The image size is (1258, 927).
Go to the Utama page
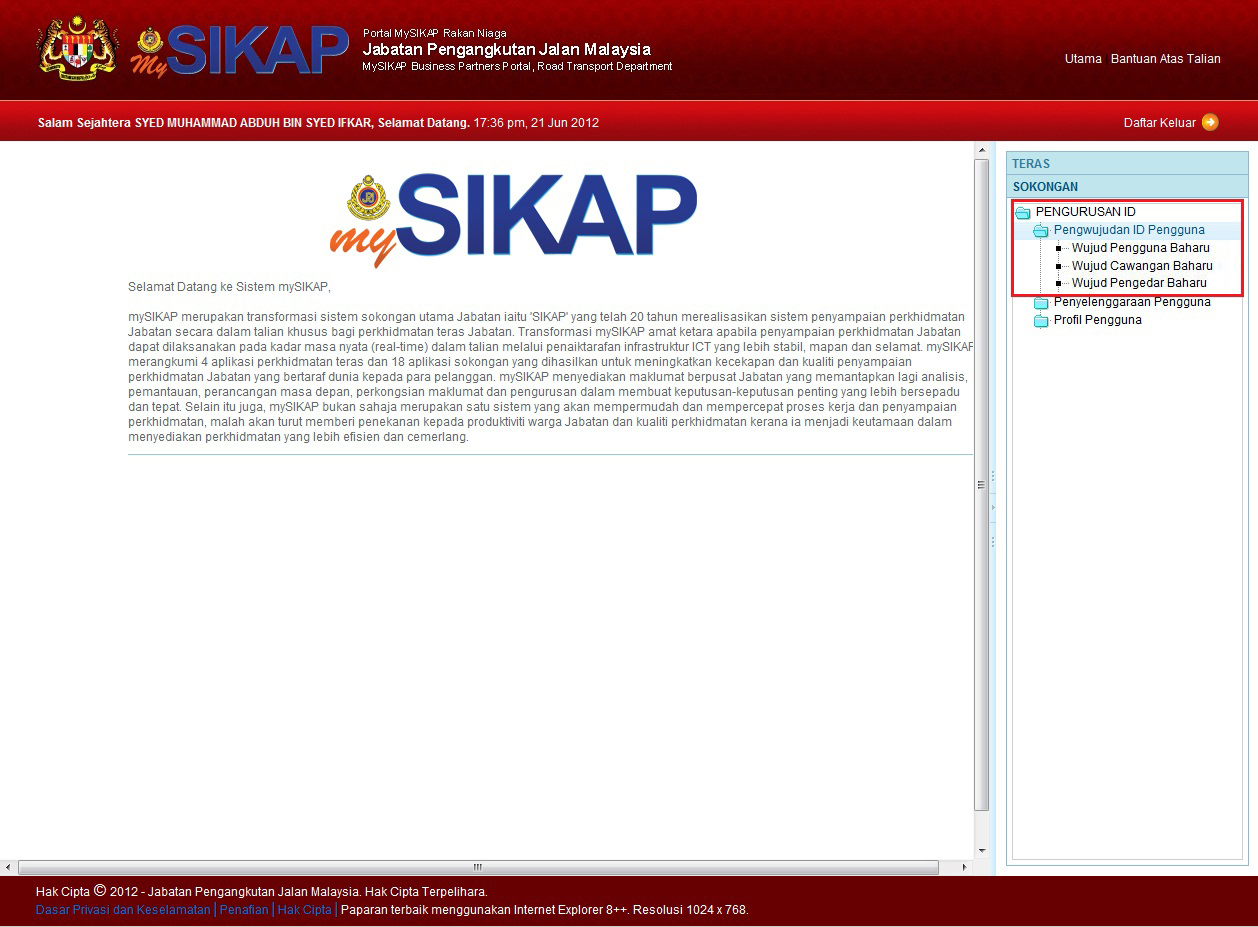tap(1083, 59)
